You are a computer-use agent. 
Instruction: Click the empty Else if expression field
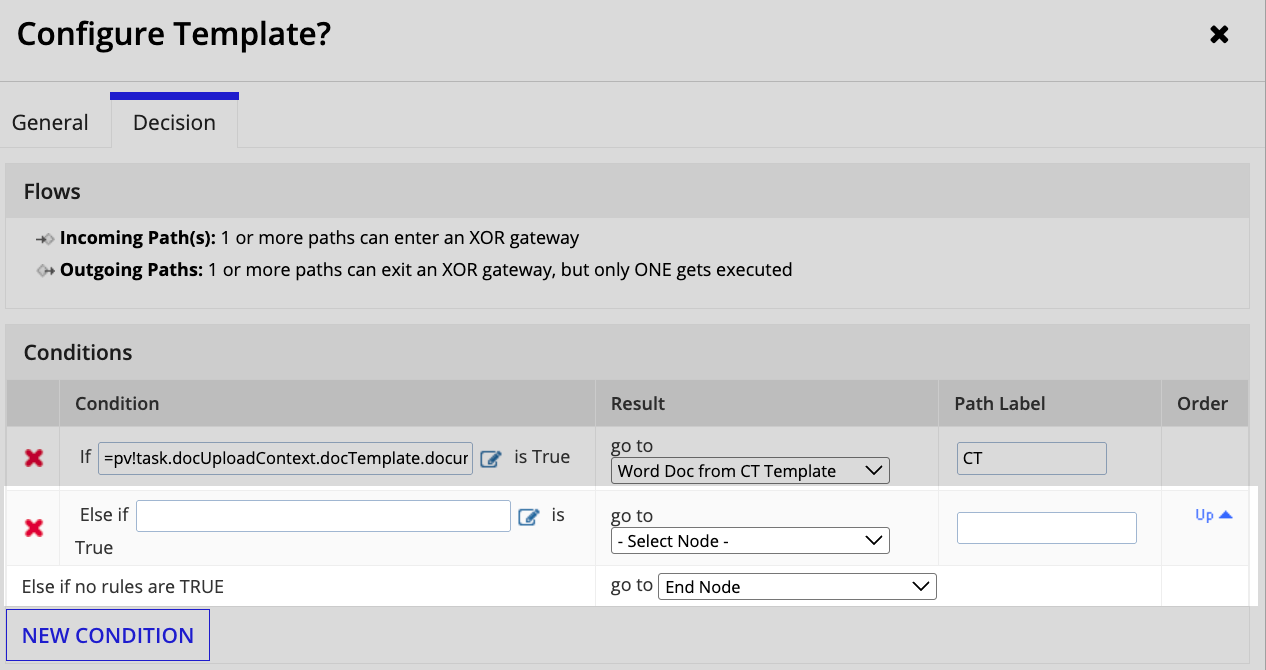(323, 516)
